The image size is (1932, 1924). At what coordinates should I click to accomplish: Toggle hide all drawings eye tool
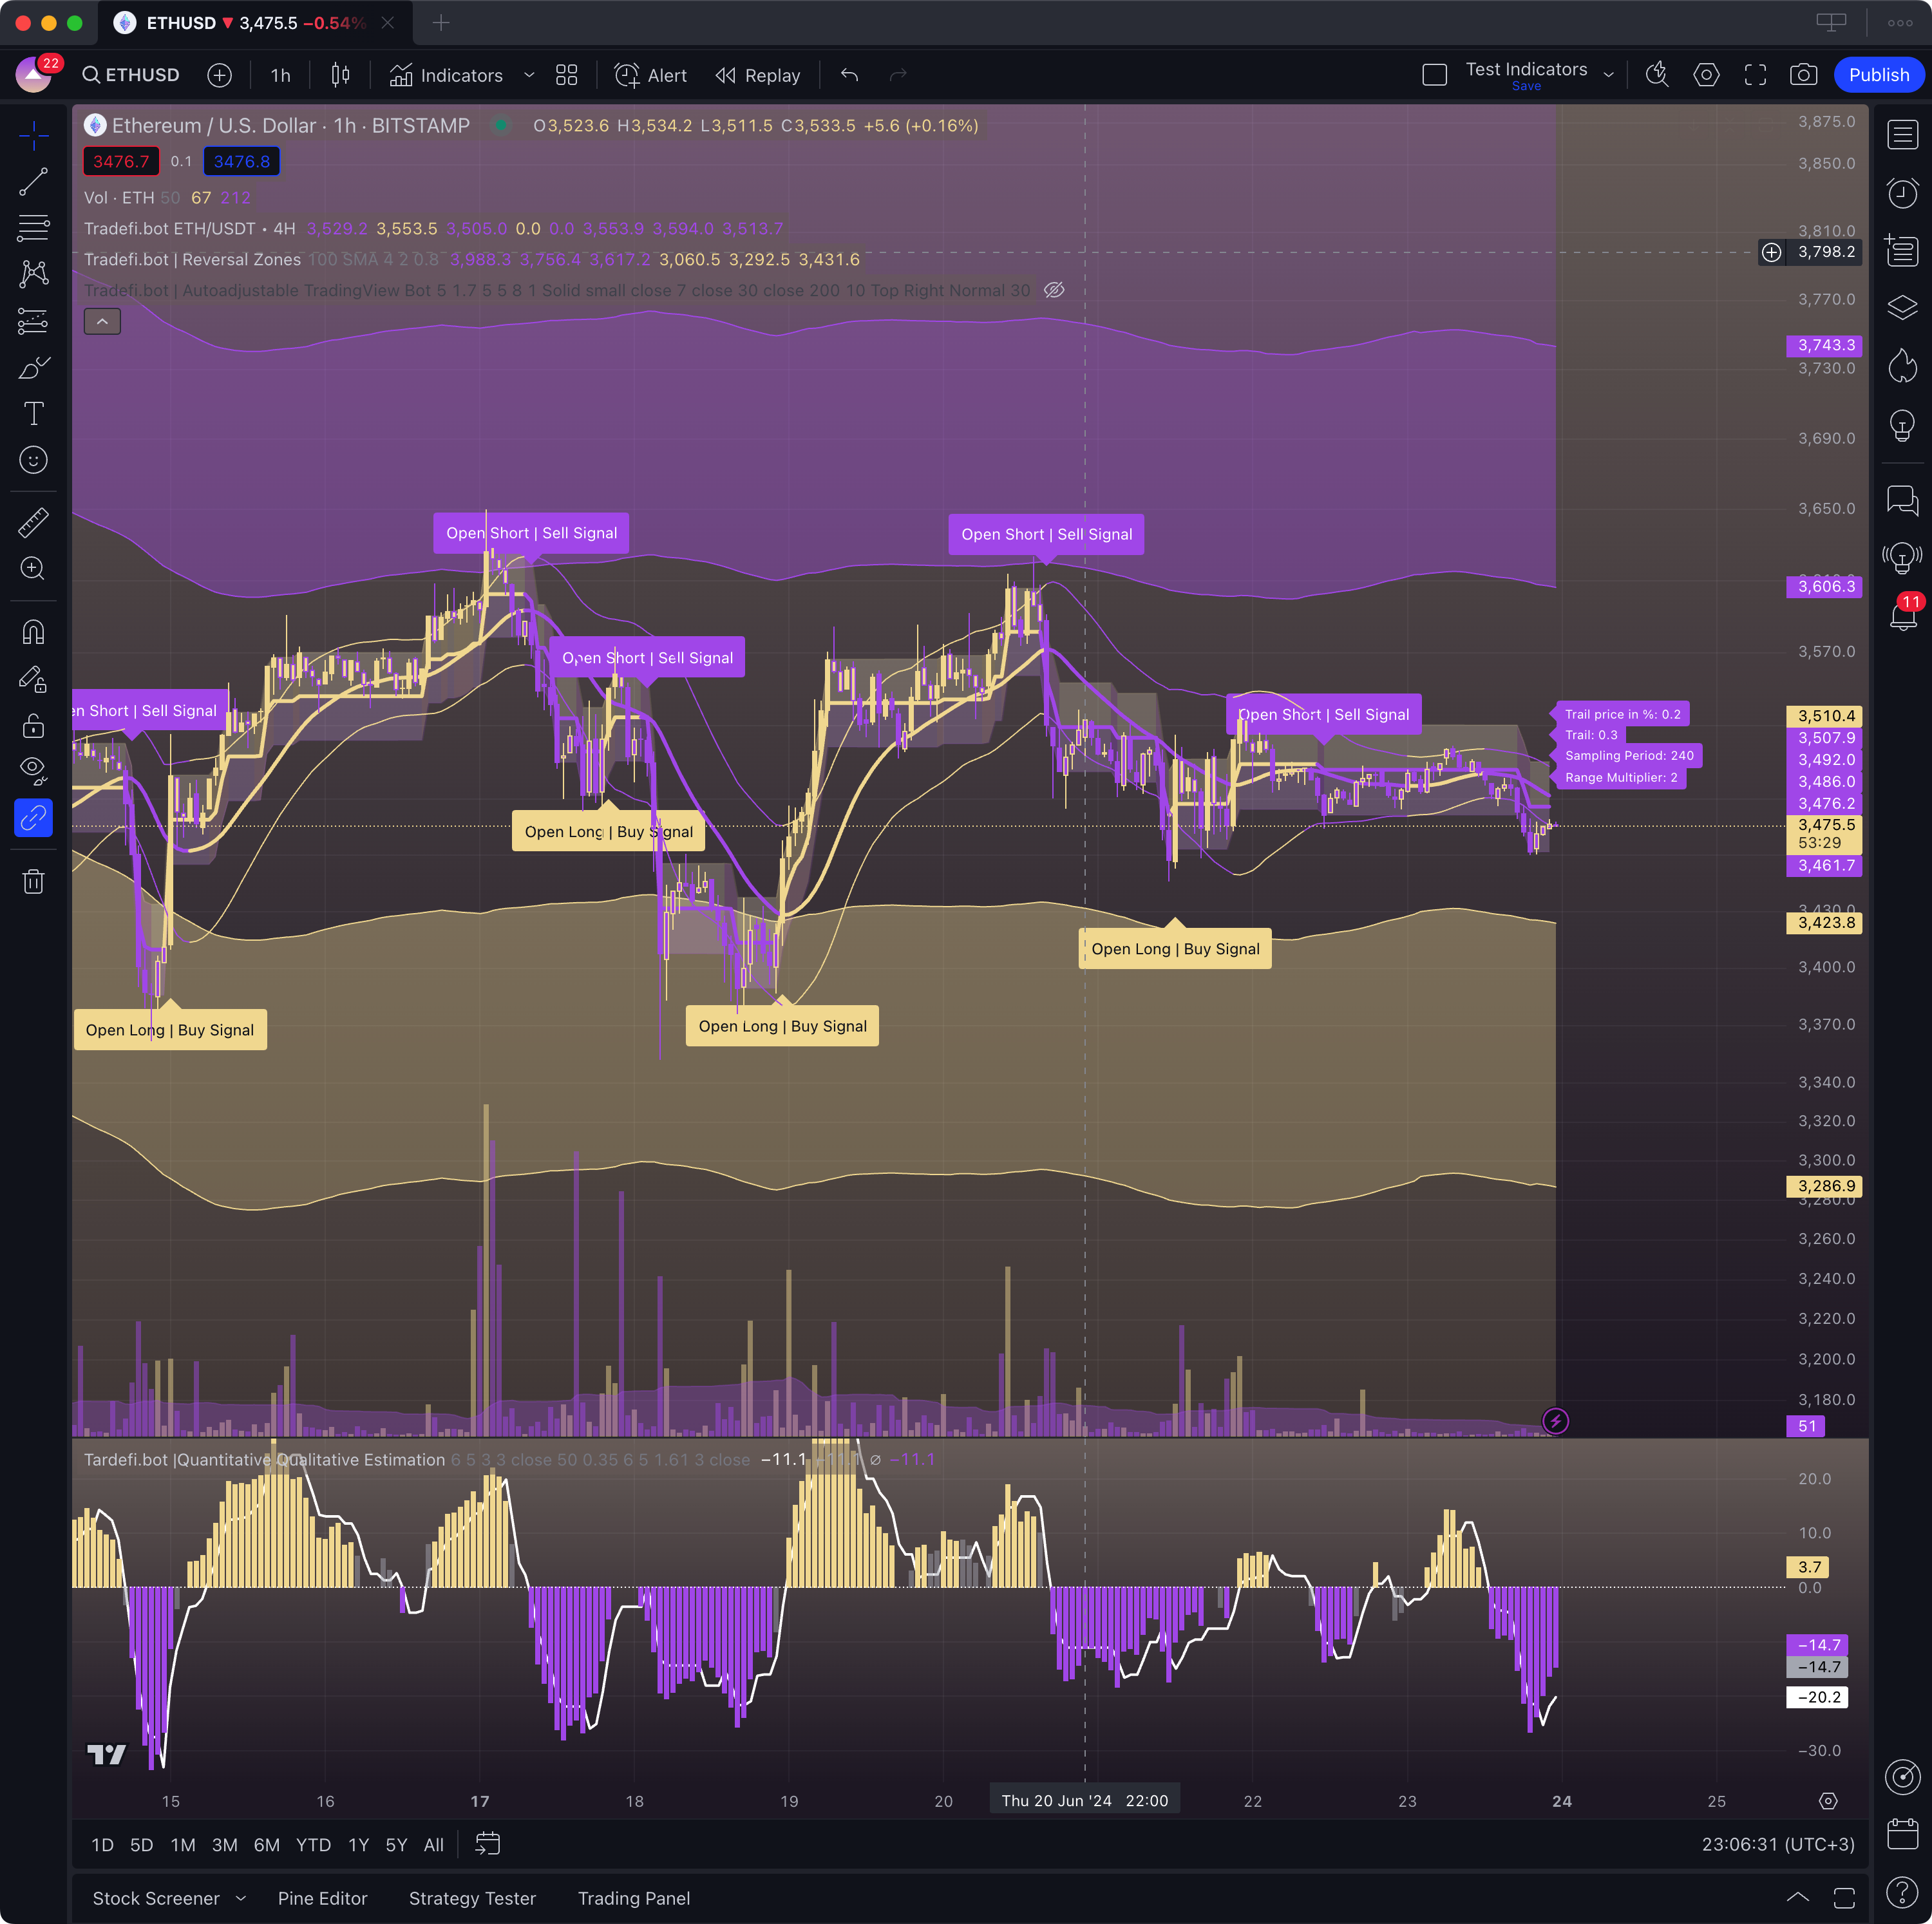click(x=33, y=768)
